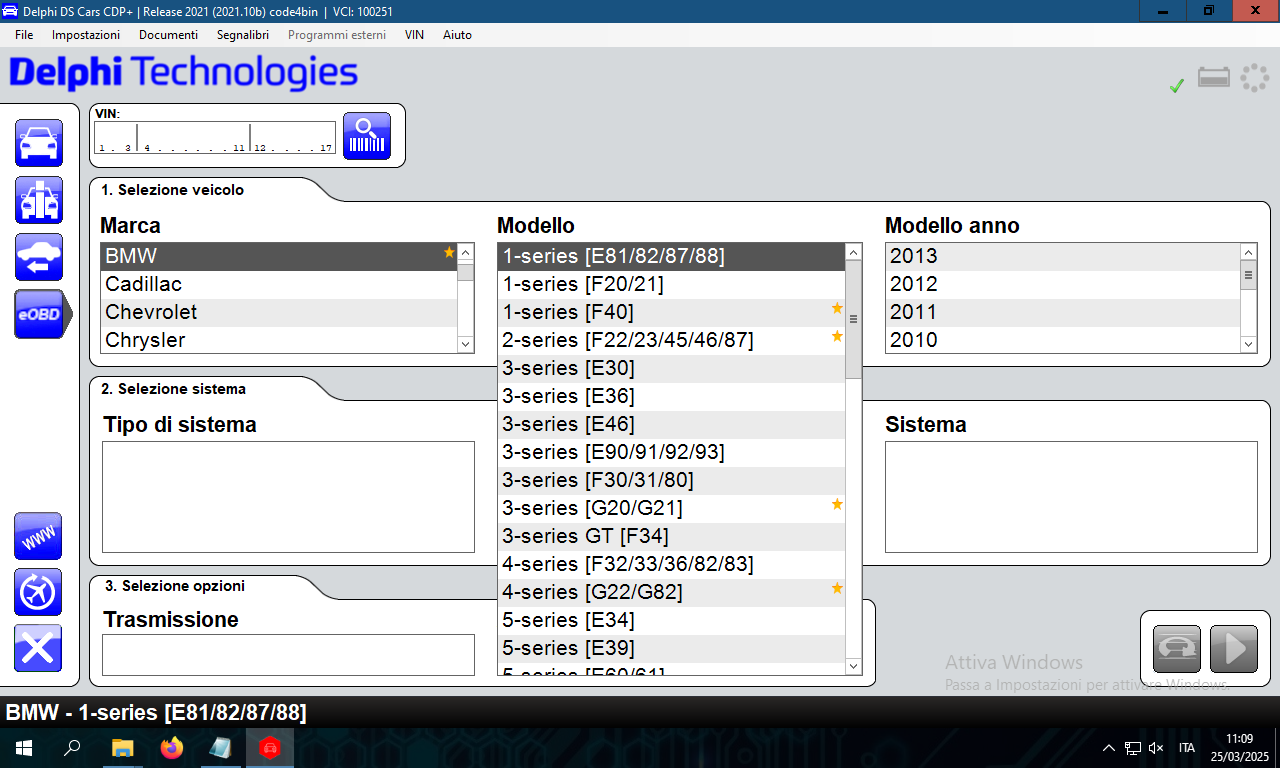Select Chevrolet in Marca list
1280x768 pixels.
[279, 313]
